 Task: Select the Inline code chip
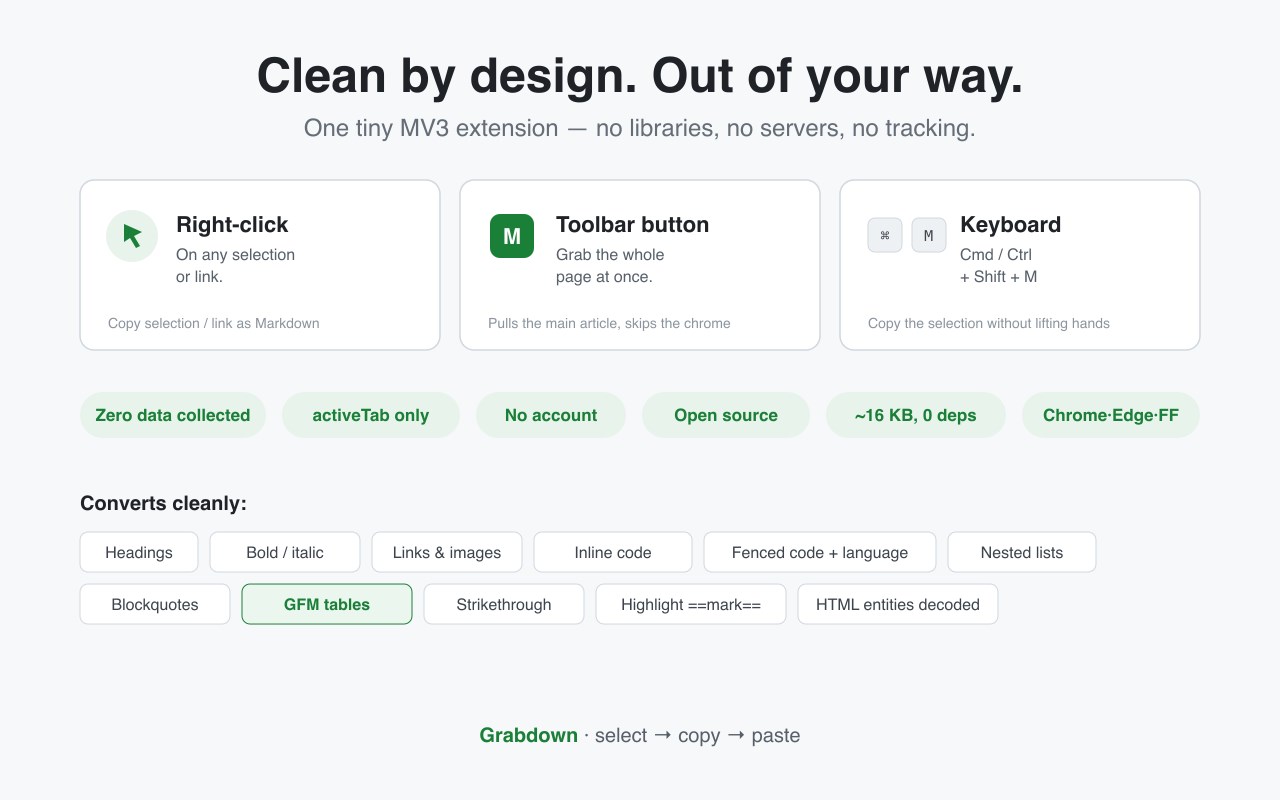[x=613, y=552]
